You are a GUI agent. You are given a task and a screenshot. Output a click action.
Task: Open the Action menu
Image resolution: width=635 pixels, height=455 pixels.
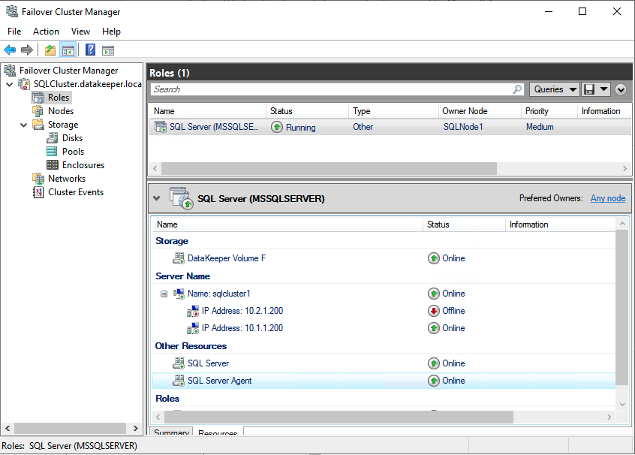pyautogui.click(x=46, y=32)
